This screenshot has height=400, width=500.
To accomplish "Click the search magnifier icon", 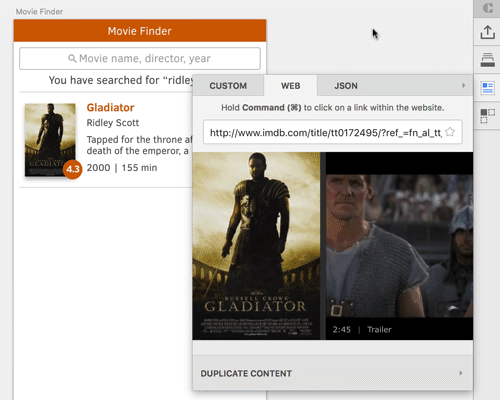I will (x=72, y=59).
